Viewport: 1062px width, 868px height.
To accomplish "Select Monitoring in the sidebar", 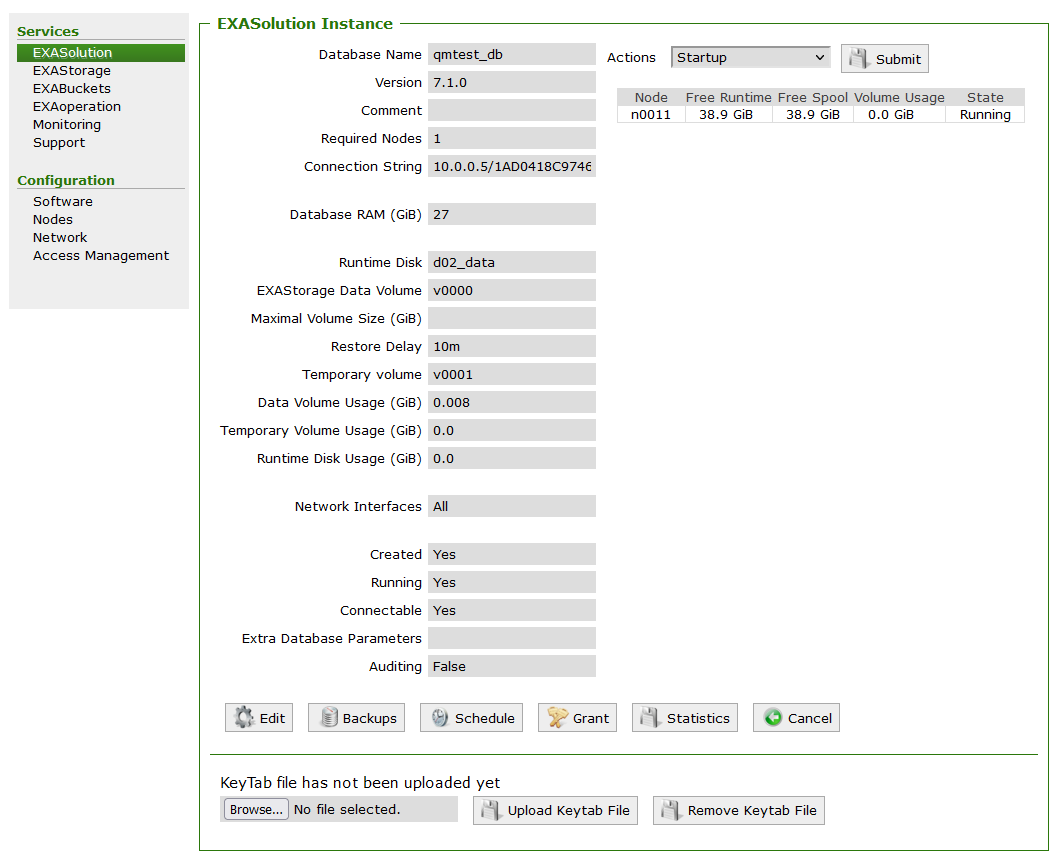I will tap(66, 125).
